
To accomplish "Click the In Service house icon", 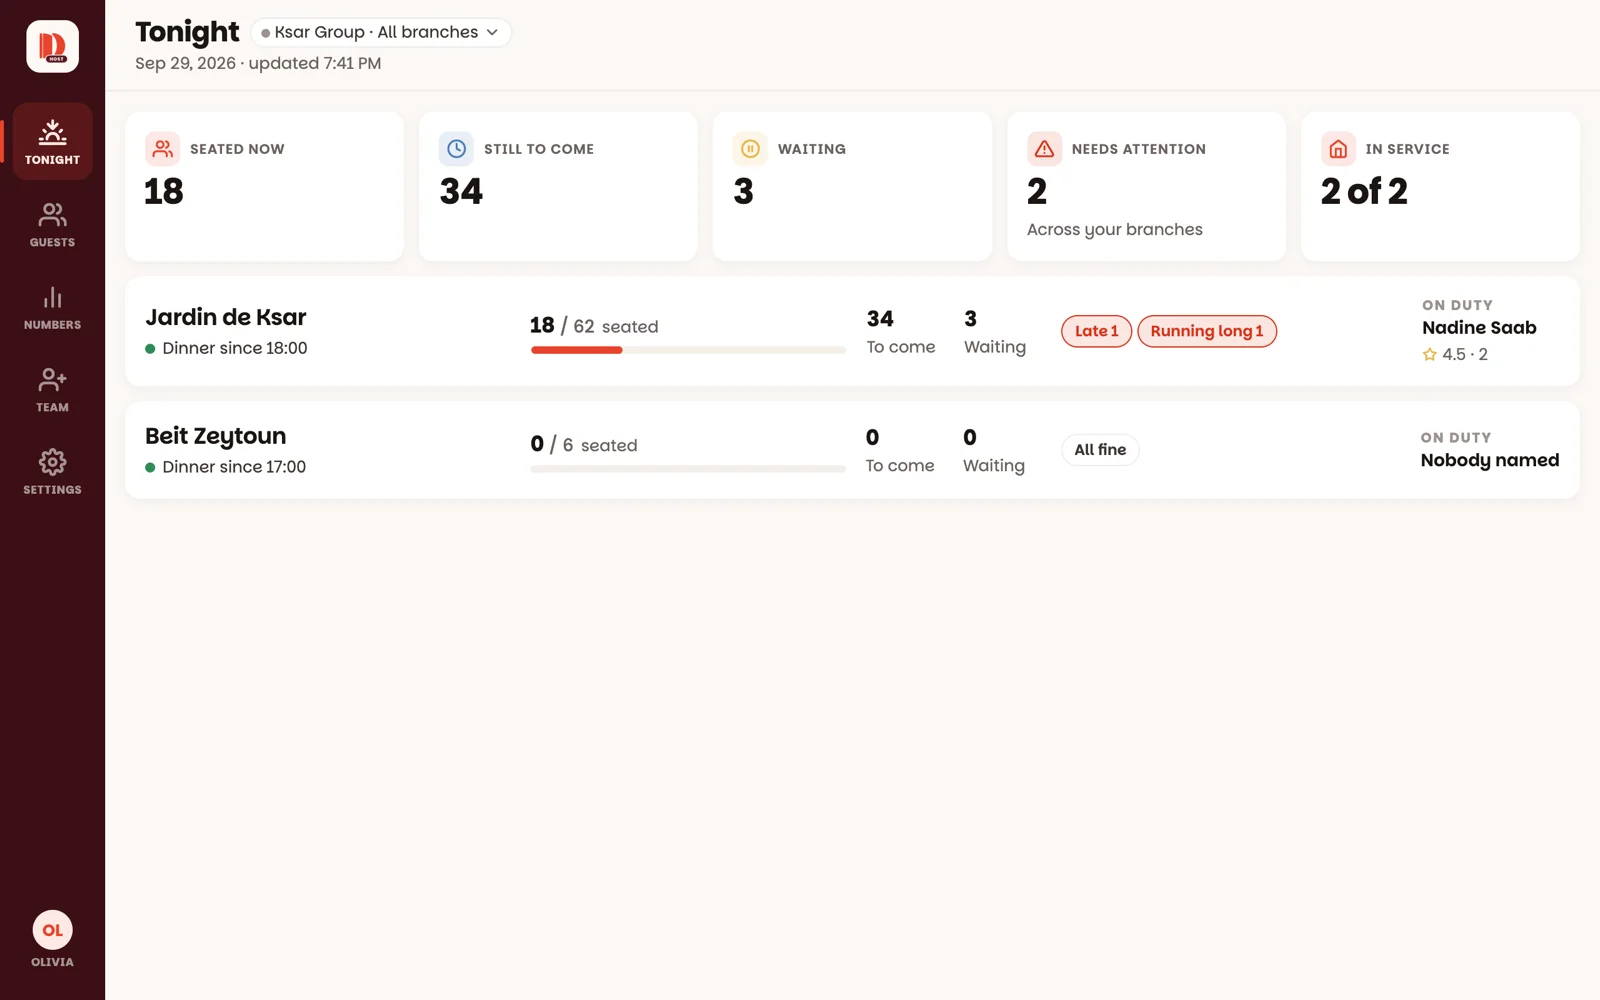I will click(1338, 149).
